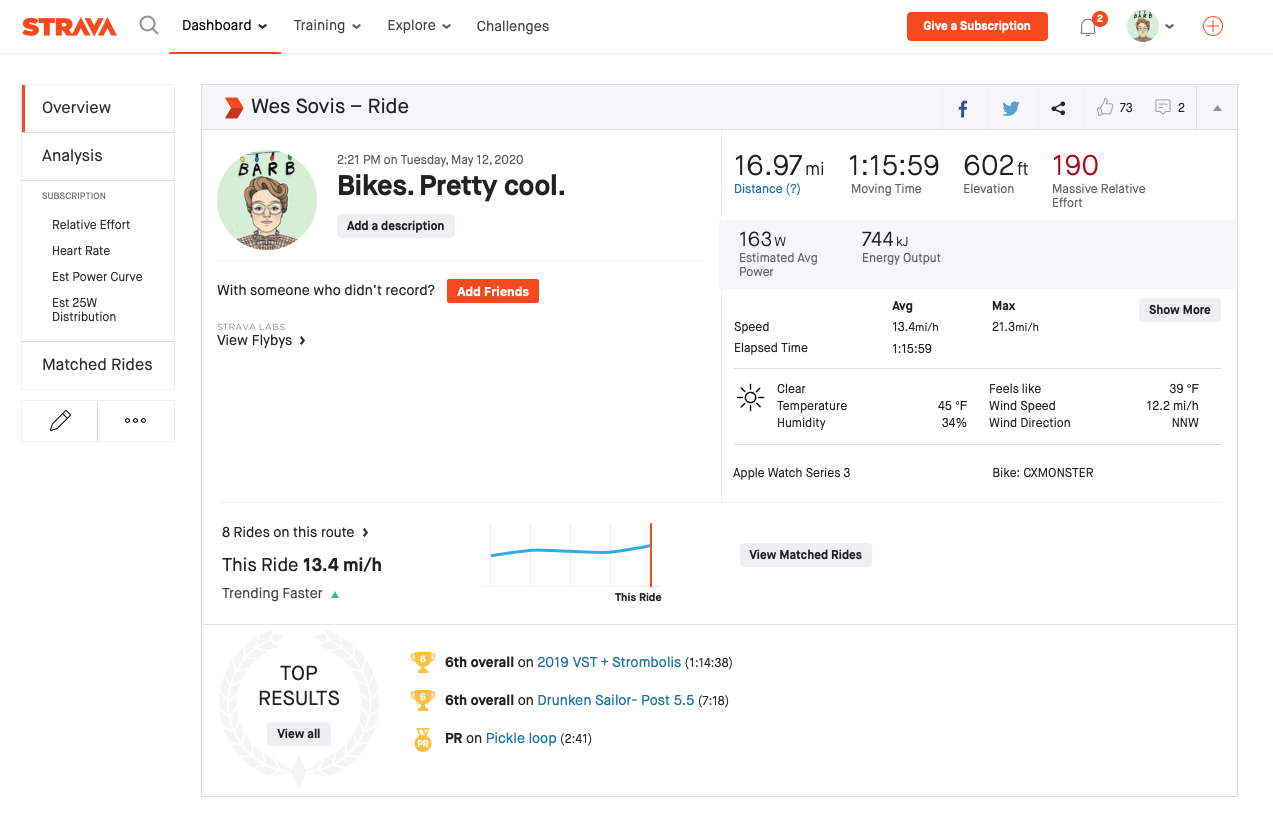Share the ride to Facebook
Screen dimensions: 1273x816
point(962,107)
